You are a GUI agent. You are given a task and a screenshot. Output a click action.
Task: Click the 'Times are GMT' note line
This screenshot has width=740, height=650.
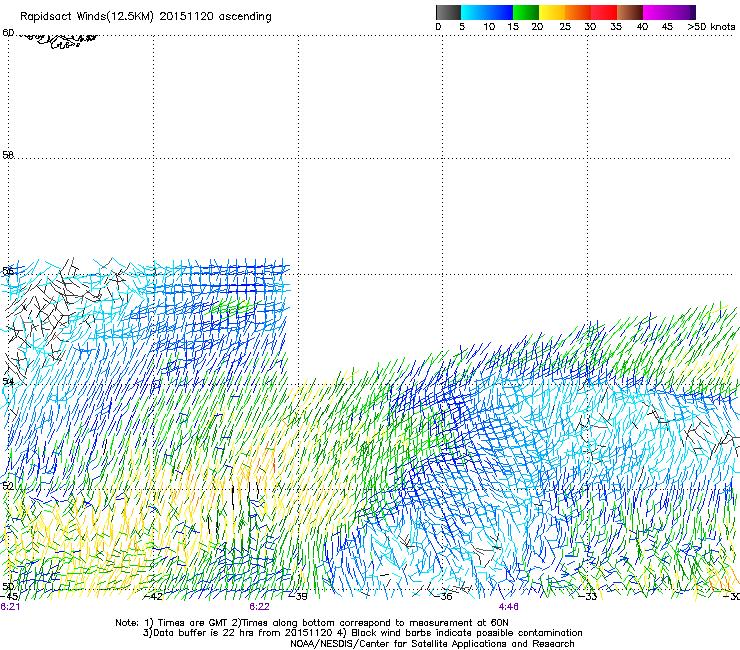[x=312, y=623]
